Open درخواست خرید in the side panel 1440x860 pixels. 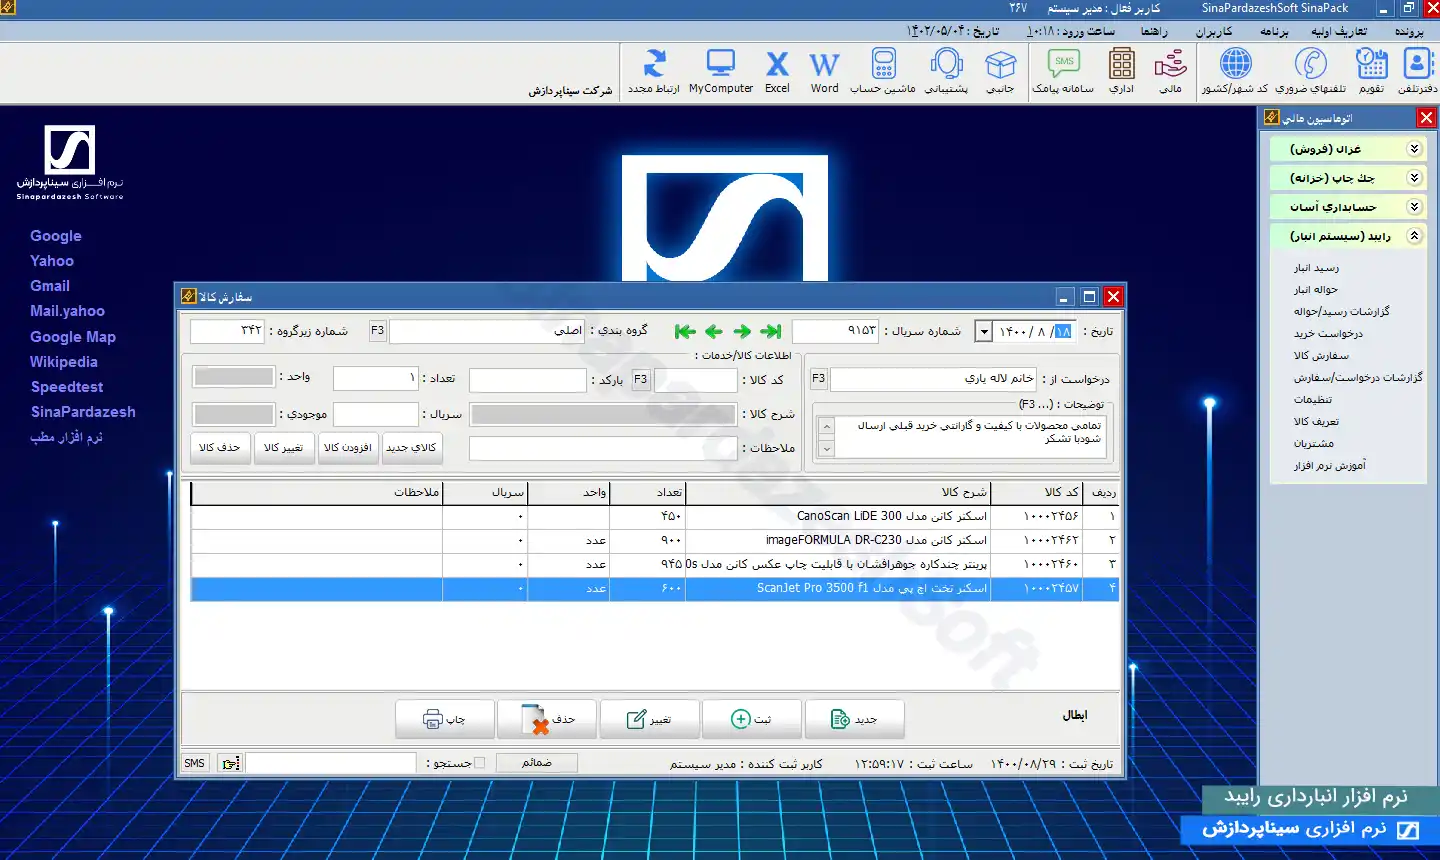pos(1328,334)
